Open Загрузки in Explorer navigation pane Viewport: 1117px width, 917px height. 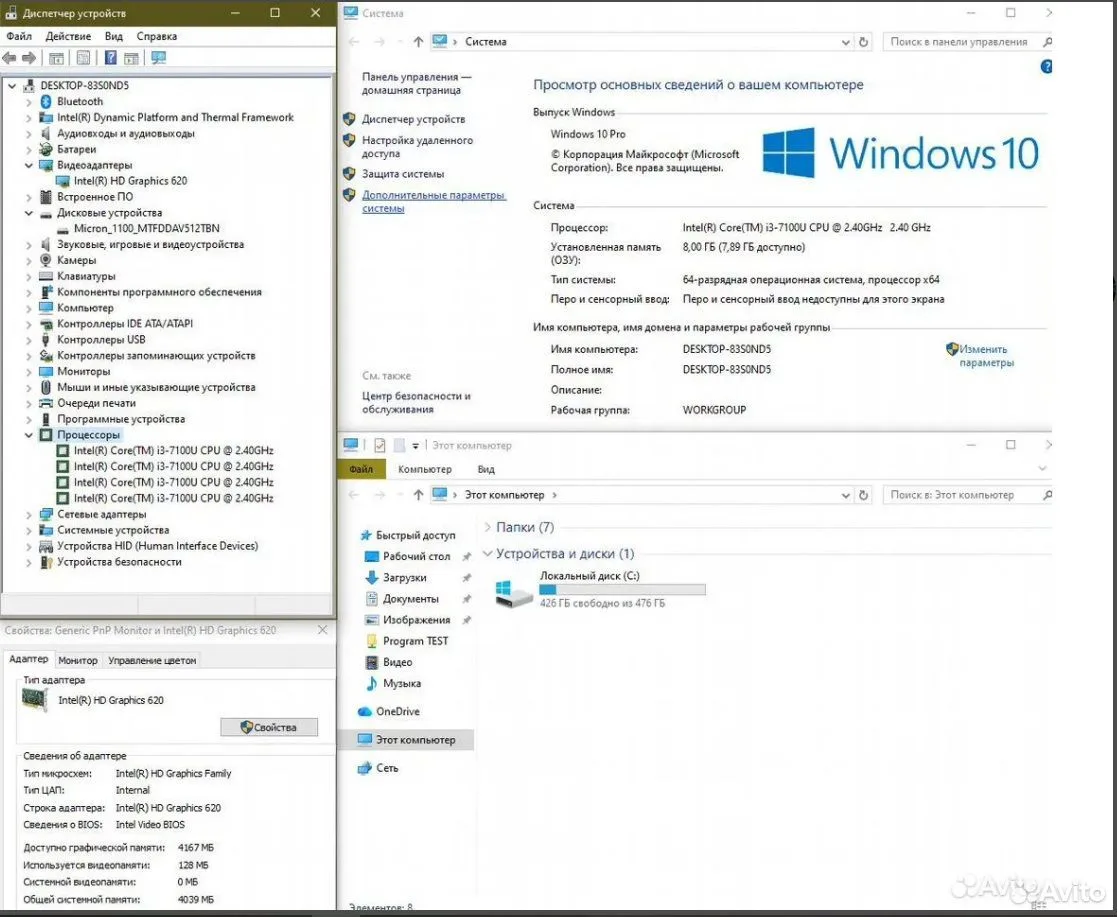point(405,578)
